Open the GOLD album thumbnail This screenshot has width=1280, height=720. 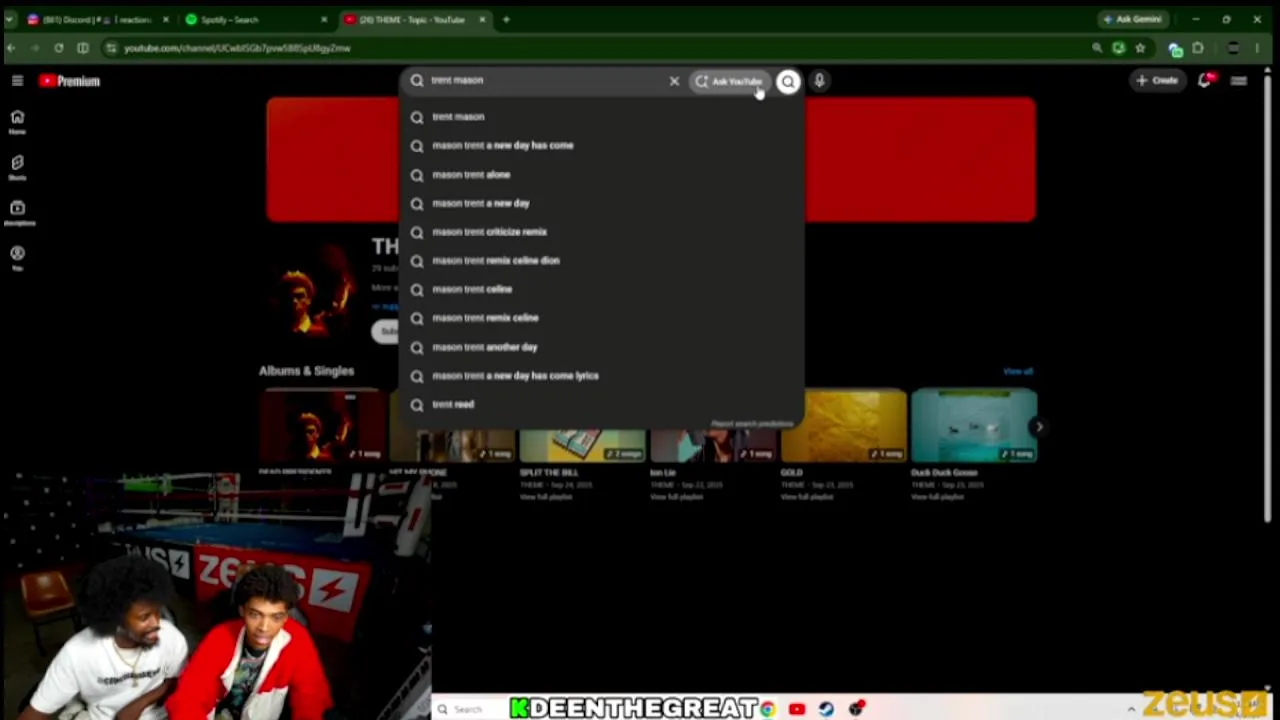tap(844, 425)
